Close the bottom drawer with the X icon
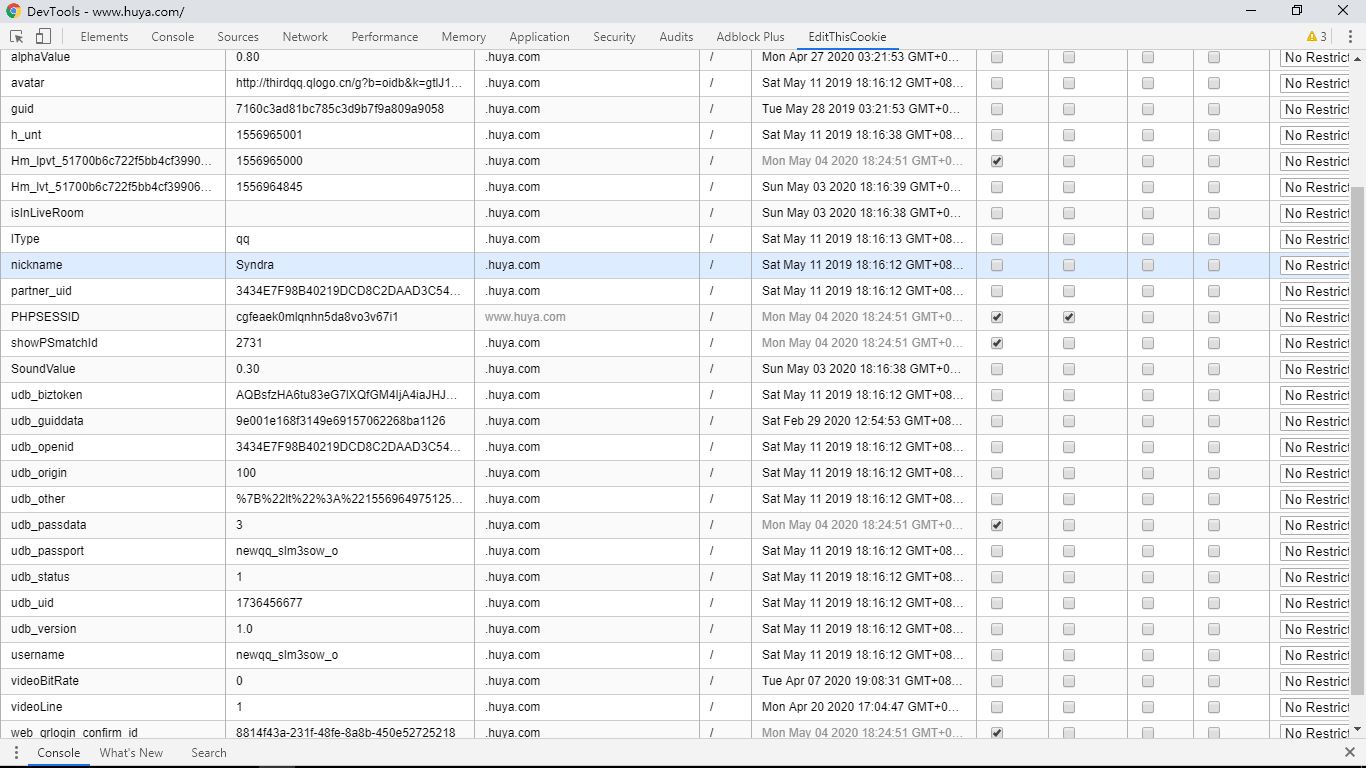The image size is (1366, 768). click(1349, 753)
